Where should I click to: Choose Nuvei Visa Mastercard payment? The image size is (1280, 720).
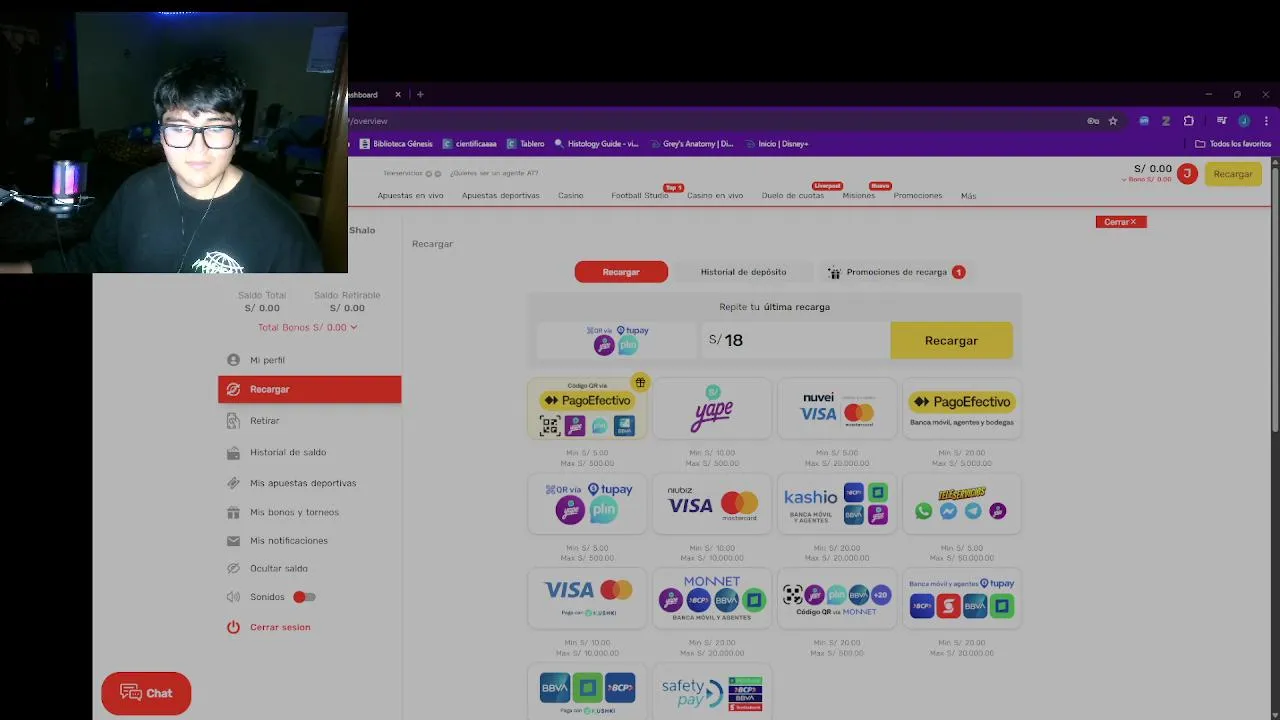point(837,409)
